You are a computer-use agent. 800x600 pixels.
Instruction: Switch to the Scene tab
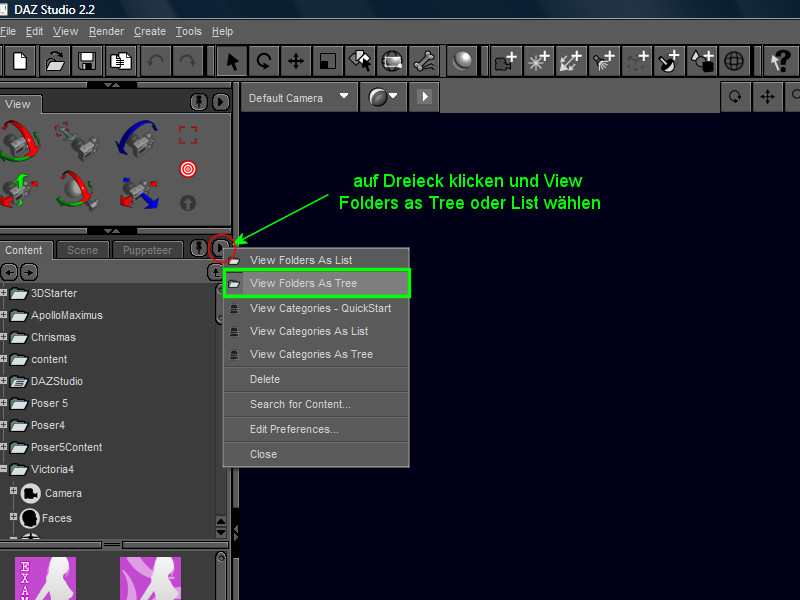[x=82, y=250]
